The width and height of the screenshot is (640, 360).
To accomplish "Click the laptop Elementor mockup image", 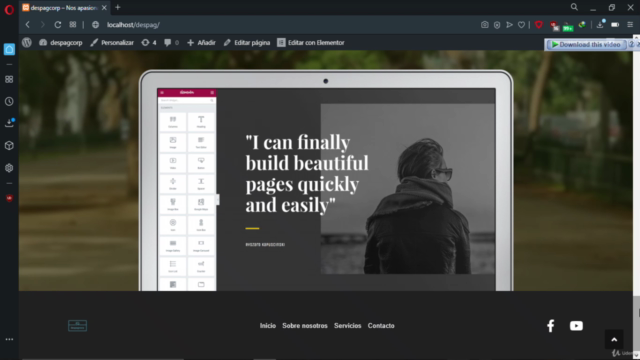I will pos(326,180).
